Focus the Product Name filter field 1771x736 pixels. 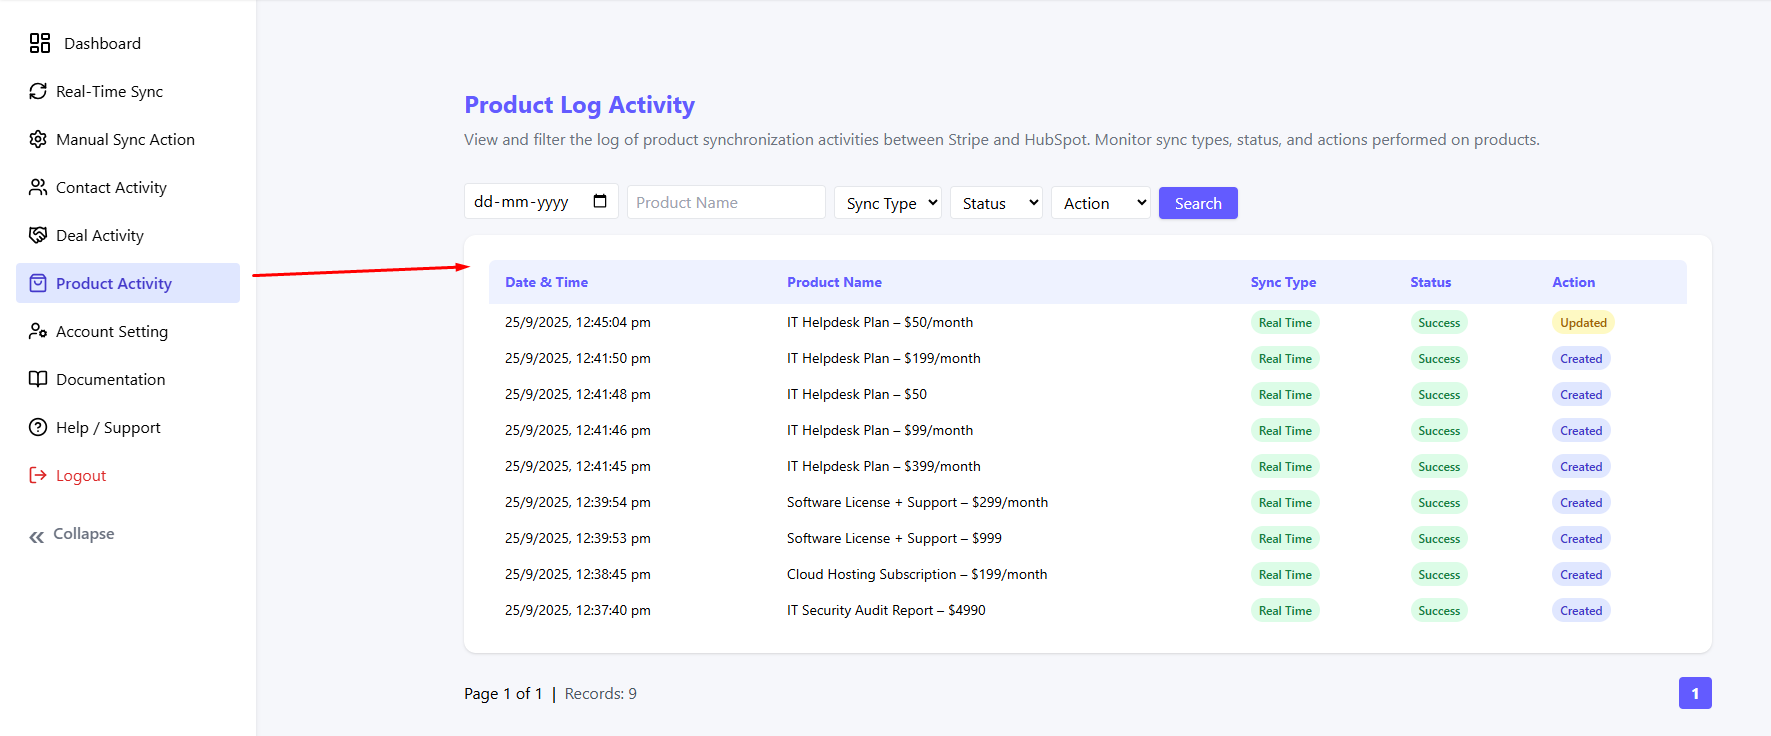click(x=726, y=202)
